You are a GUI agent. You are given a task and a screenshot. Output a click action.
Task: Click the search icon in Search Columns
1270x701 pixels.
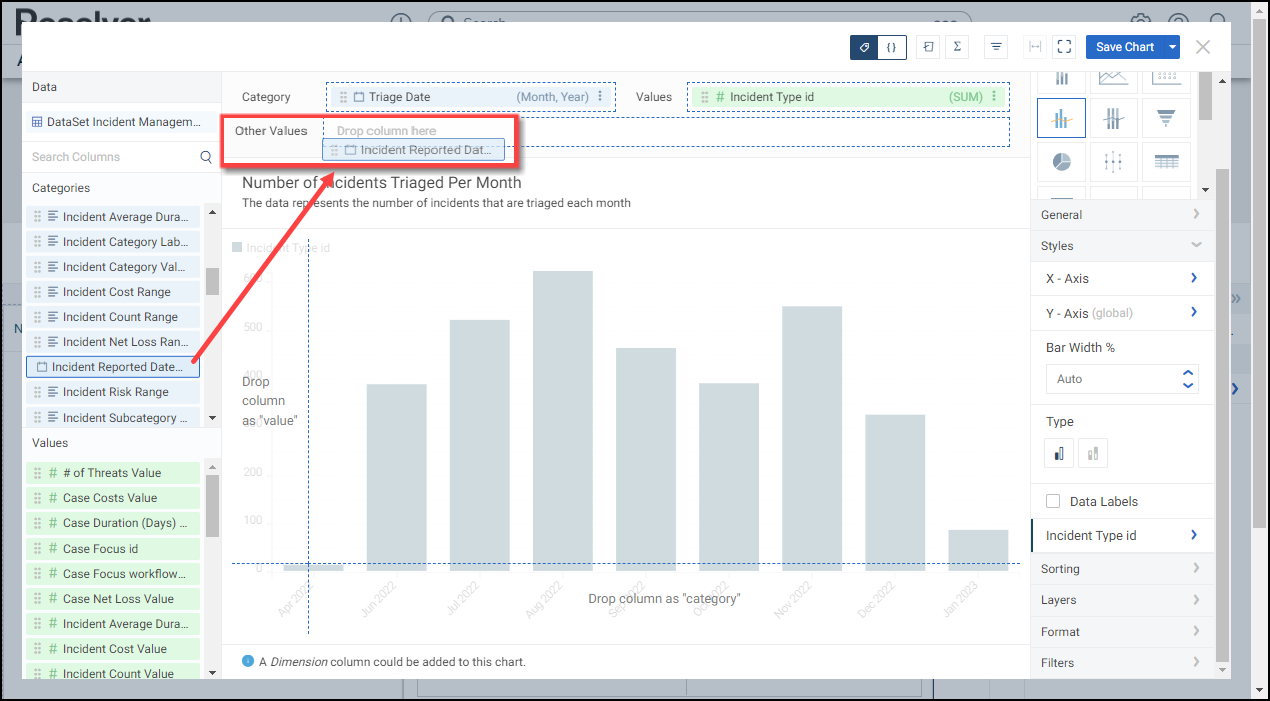[x=206, y=157]
